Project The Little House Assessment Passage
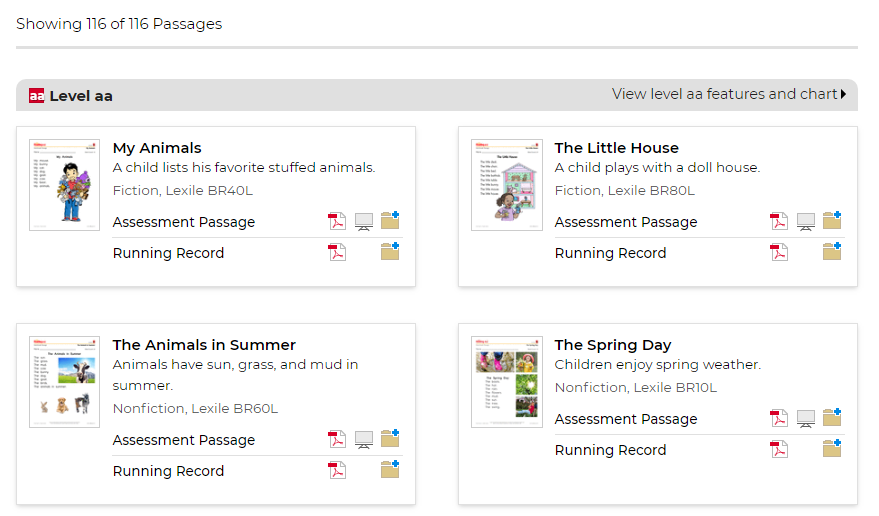This screenshot has height=516, width=879. point(806,222)
